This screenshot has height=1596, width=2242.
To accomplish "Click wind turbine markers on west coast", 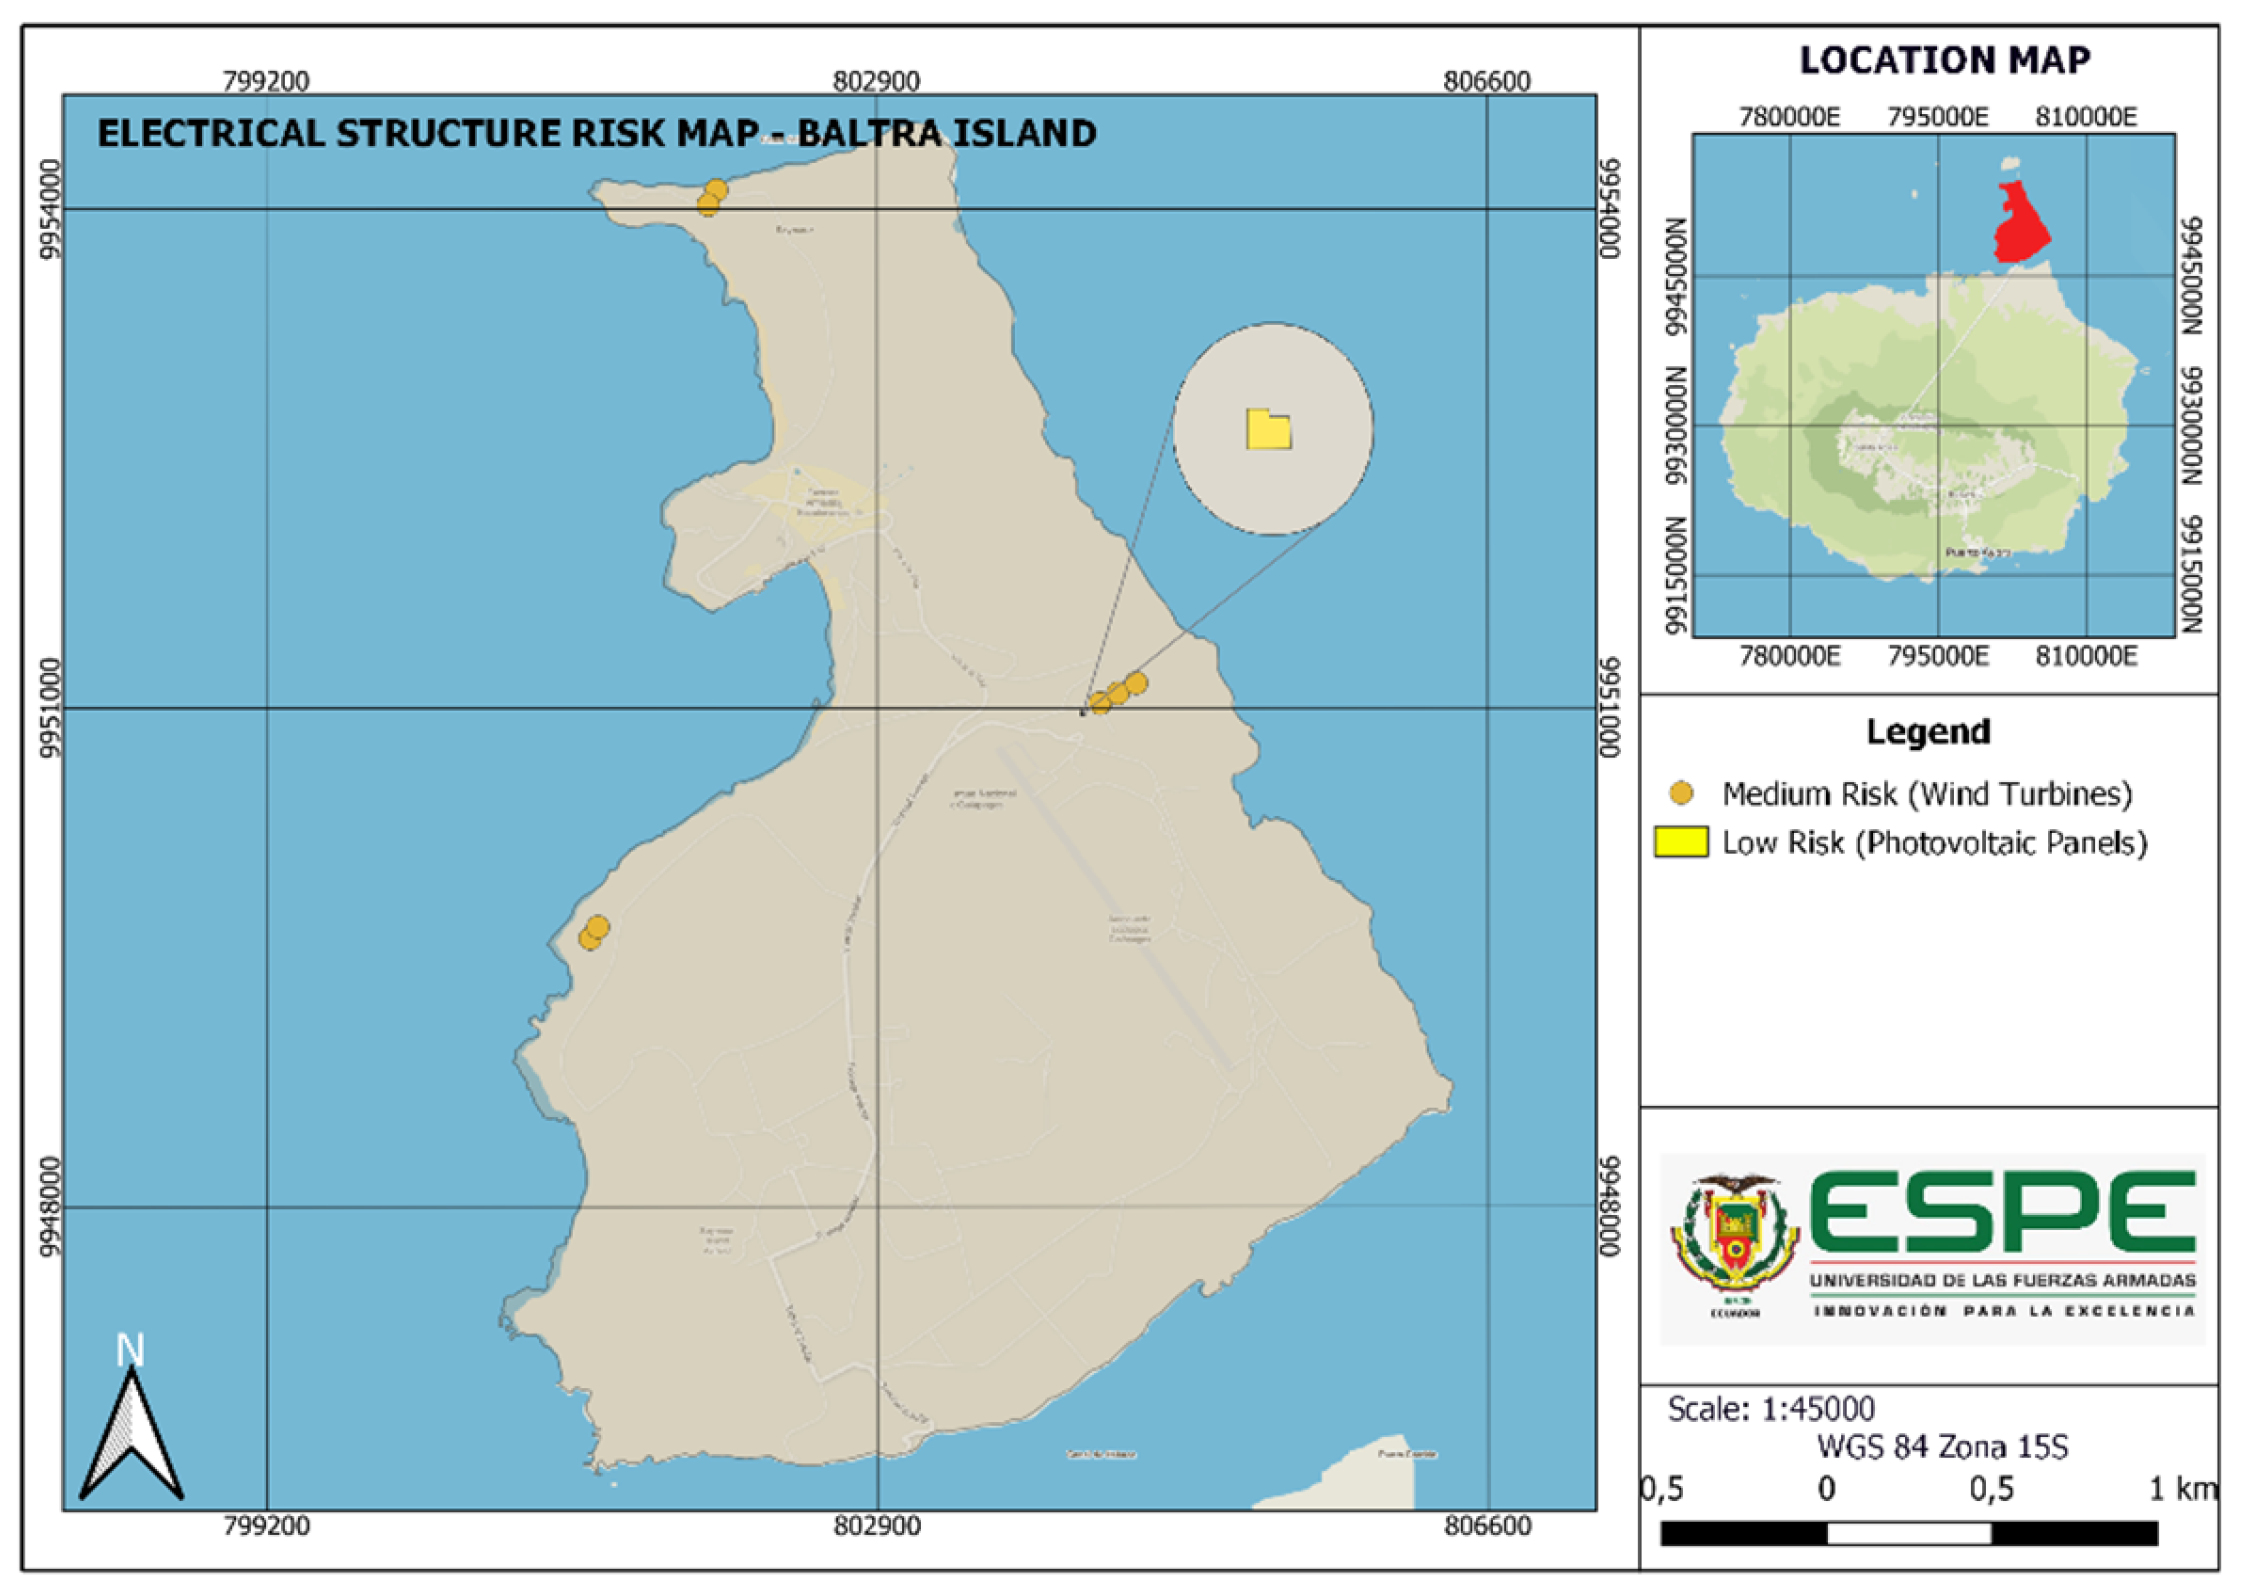I will (x=593, y=932).
